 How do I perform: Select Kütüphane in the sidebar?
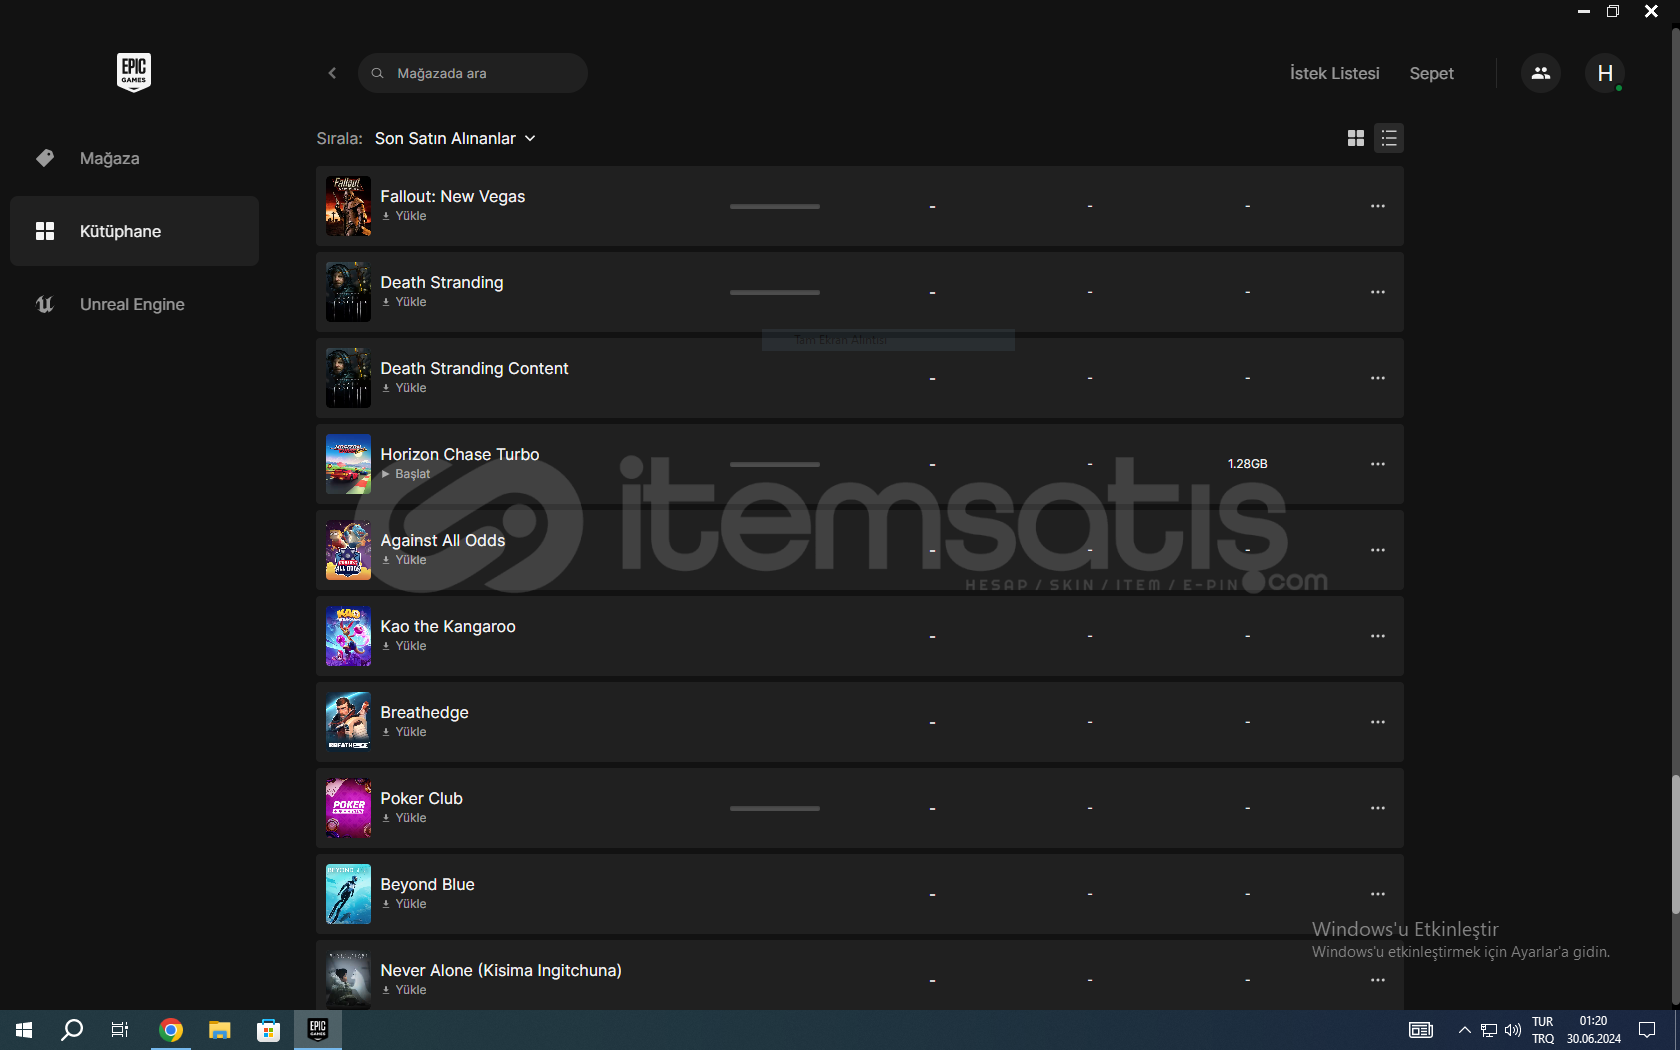(134, 231)
